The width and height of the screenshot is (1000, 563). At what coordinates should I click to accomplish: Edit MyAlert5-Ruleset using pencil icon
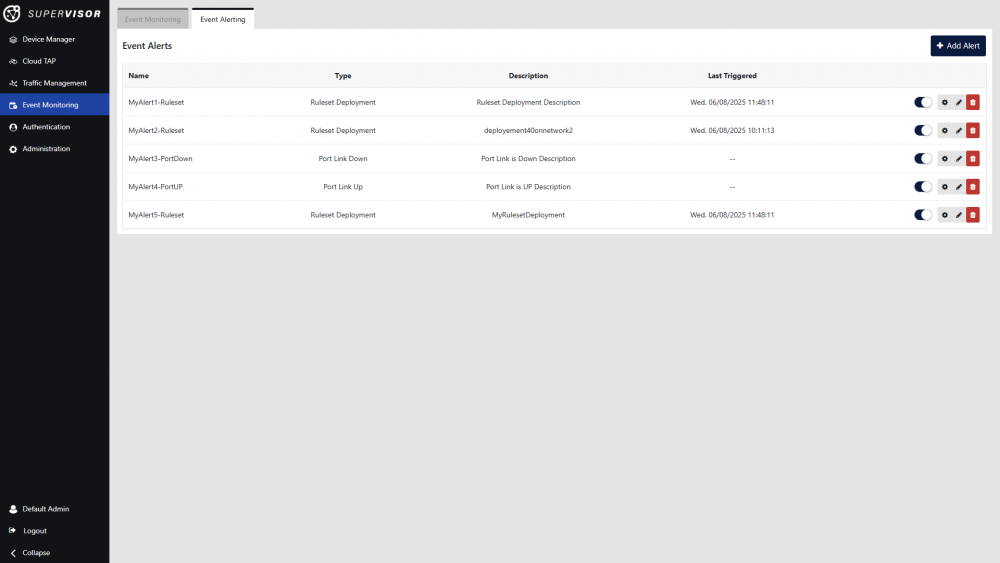(959, 214)
